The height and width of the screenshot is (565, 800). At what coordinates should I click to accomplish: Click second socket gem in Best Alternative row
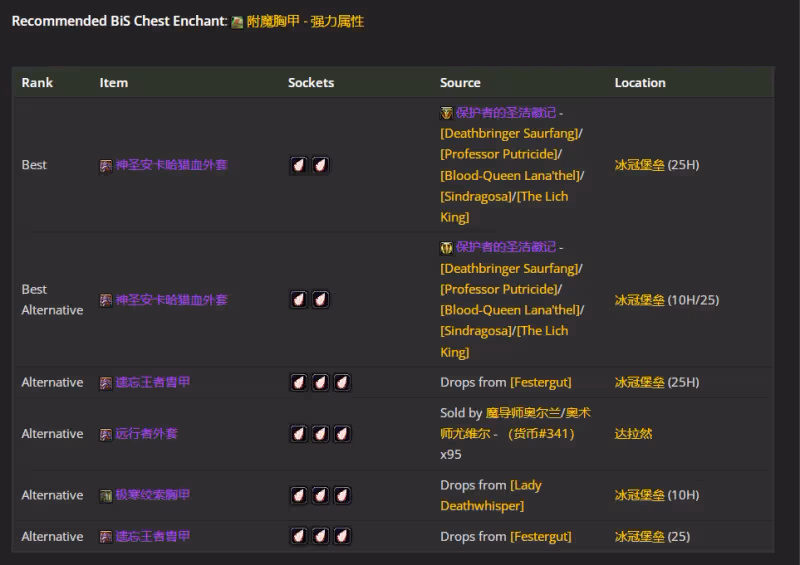click(320, 300)
